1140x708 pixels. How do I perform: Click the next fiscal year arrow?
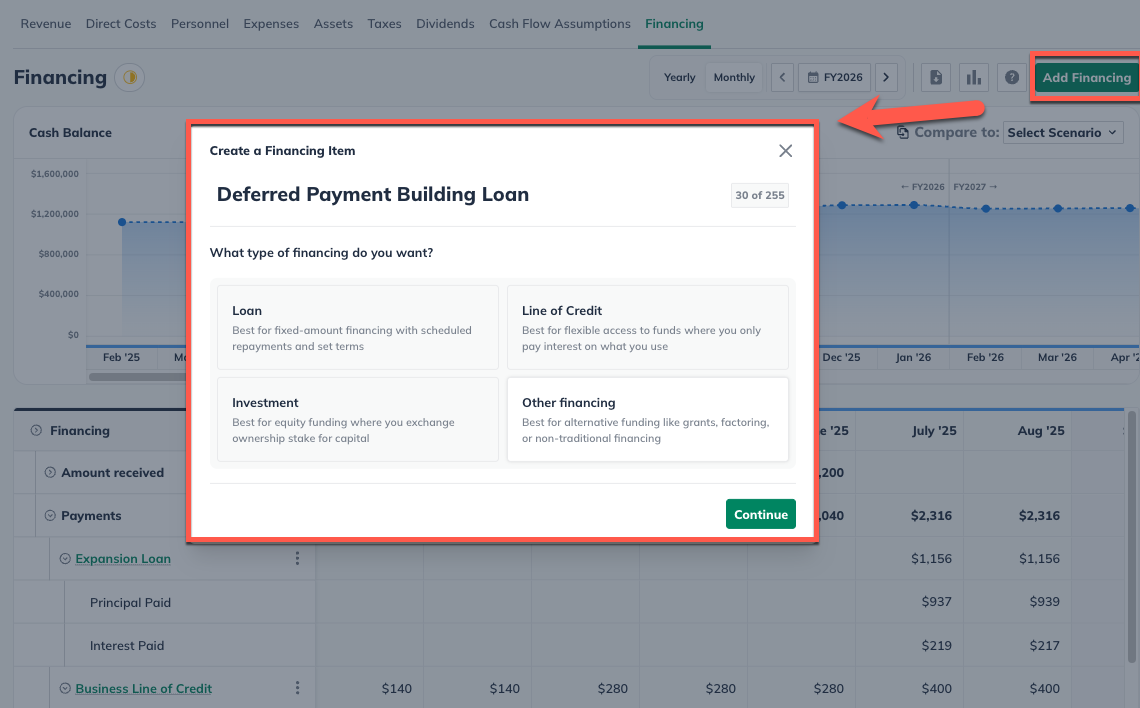click(886, 77)
